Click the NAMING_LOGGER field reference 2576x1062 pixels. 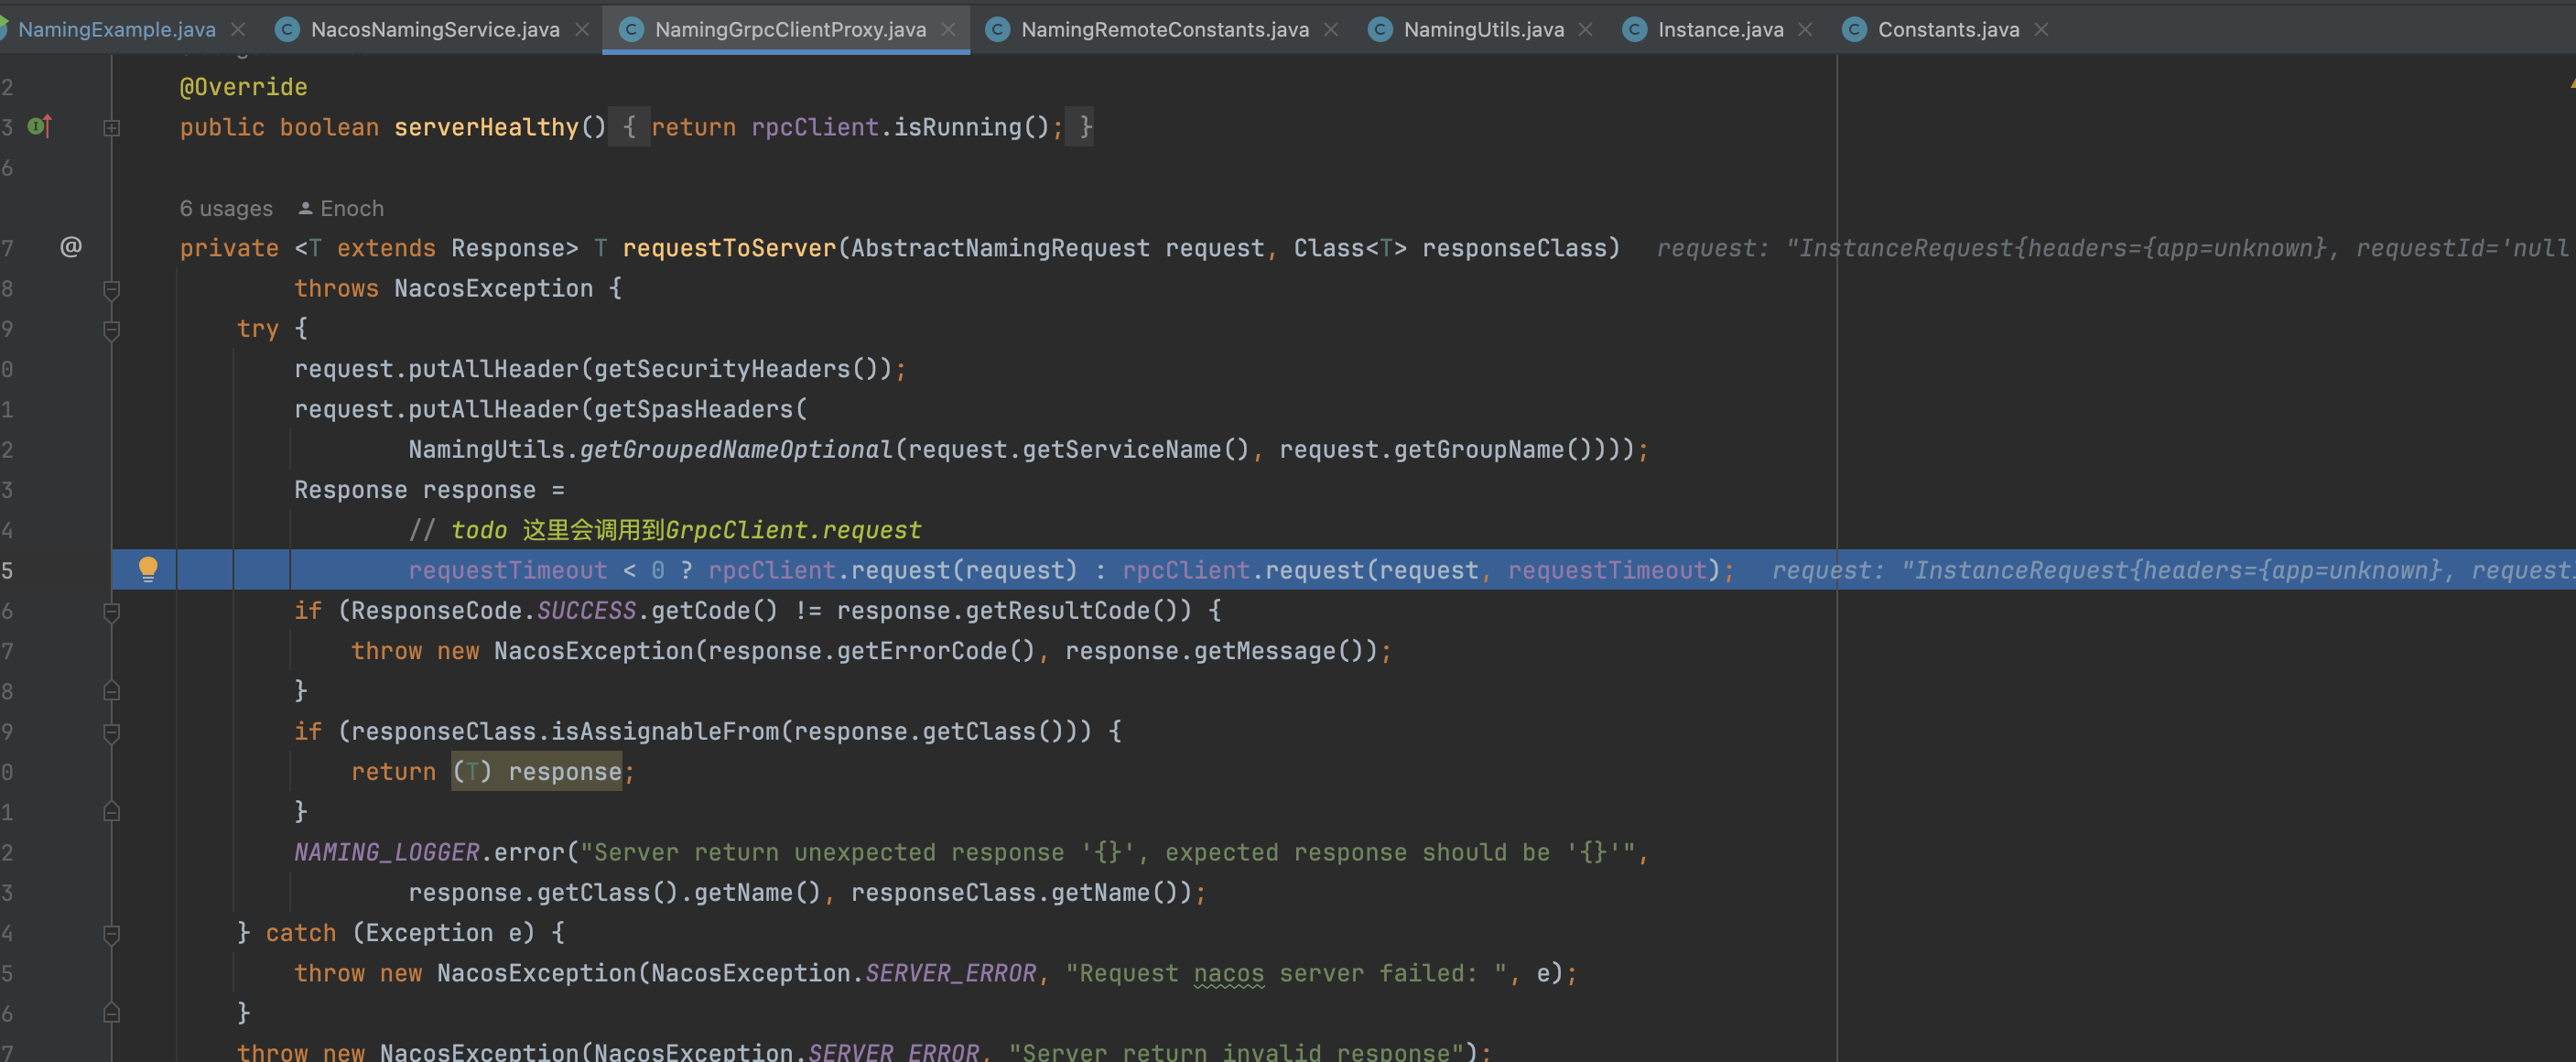pos(387,852)
